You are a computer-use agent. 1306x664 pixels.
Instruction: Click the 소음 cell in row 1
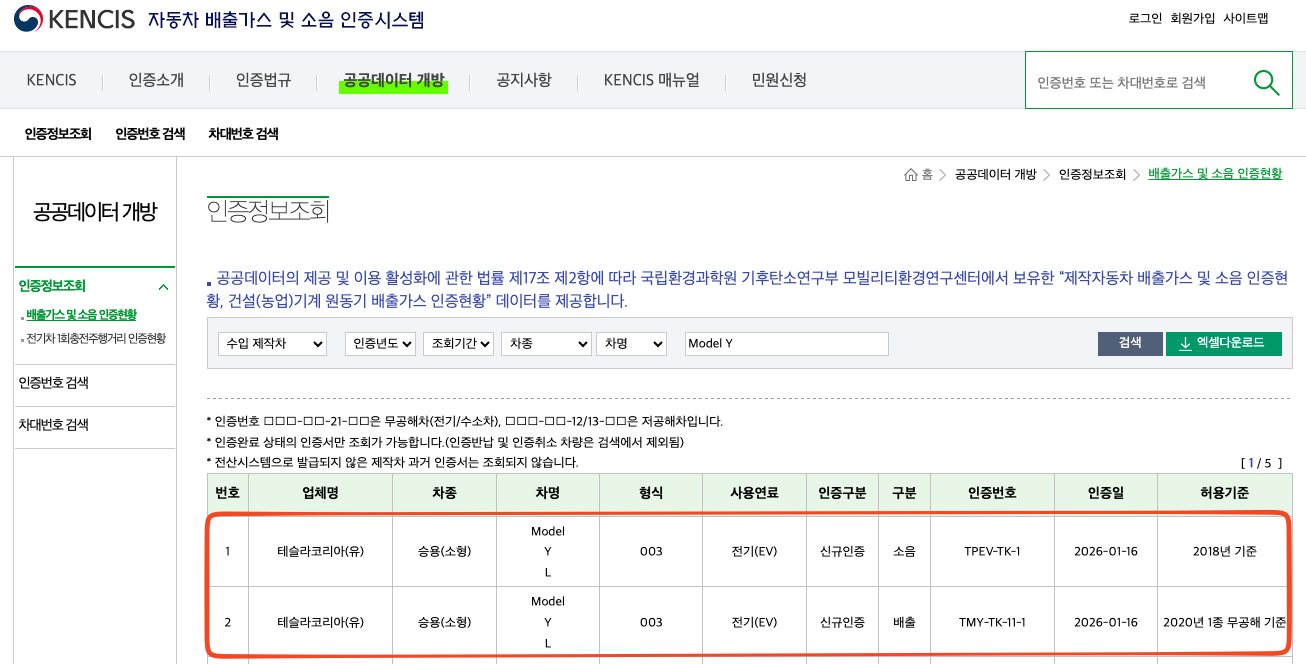point(904,551)
